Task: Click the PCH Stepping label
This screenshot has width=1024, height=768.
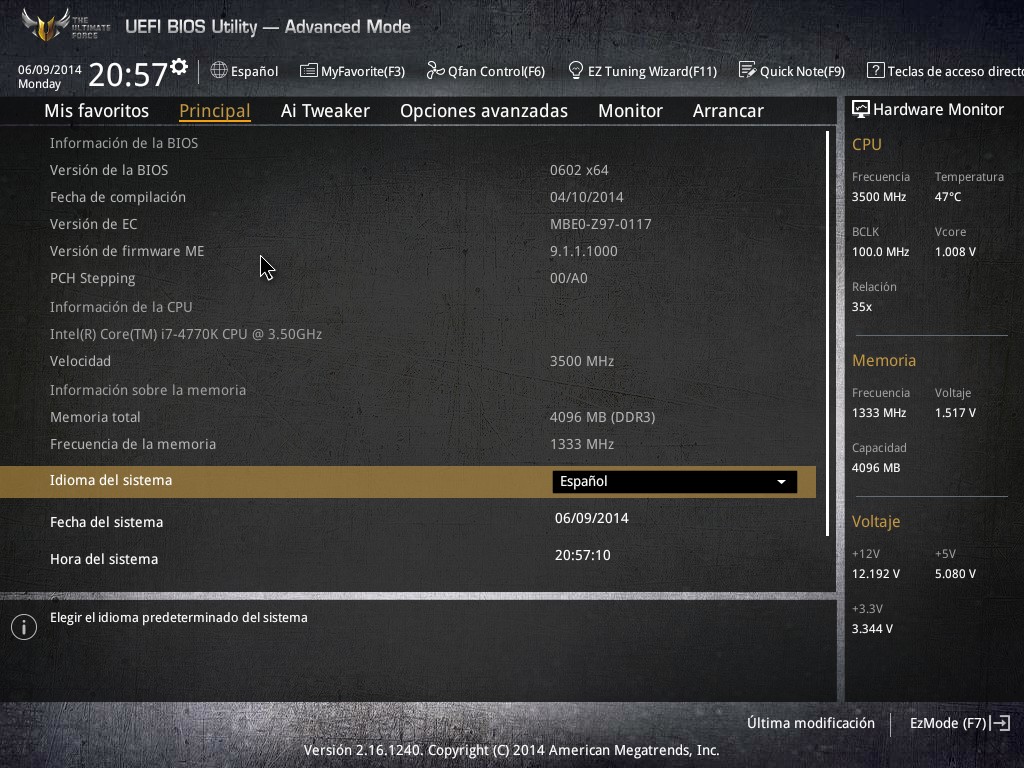Action: [92, 278]
